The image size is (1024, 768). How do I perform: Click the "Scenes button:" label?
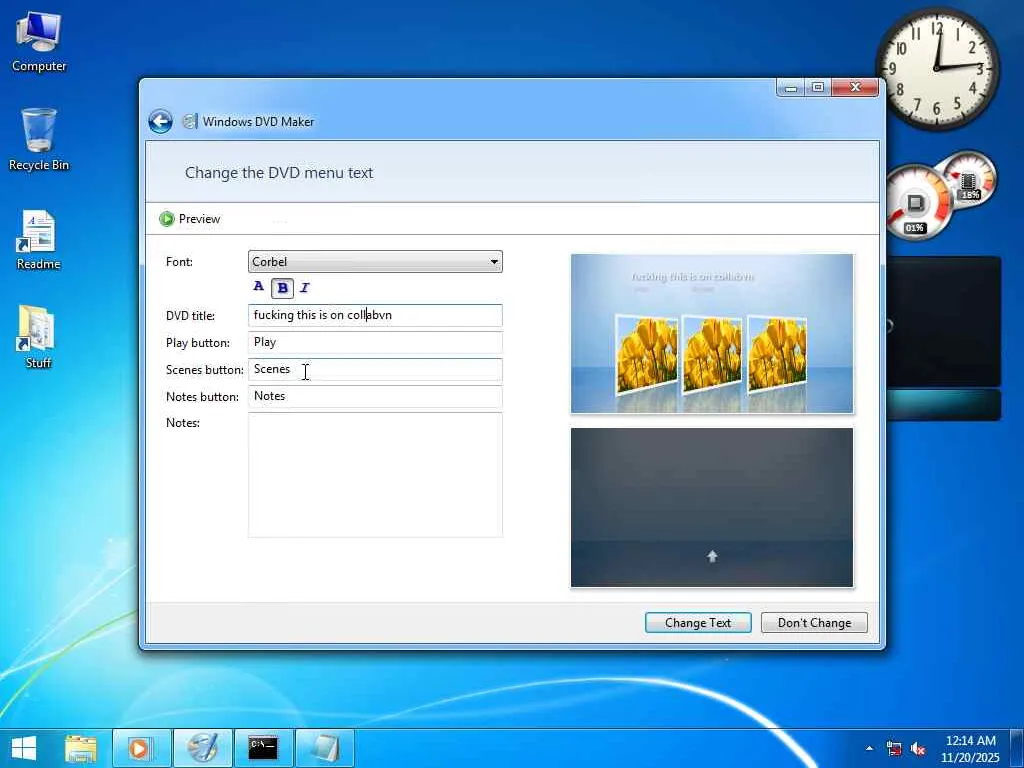[204, 370]
